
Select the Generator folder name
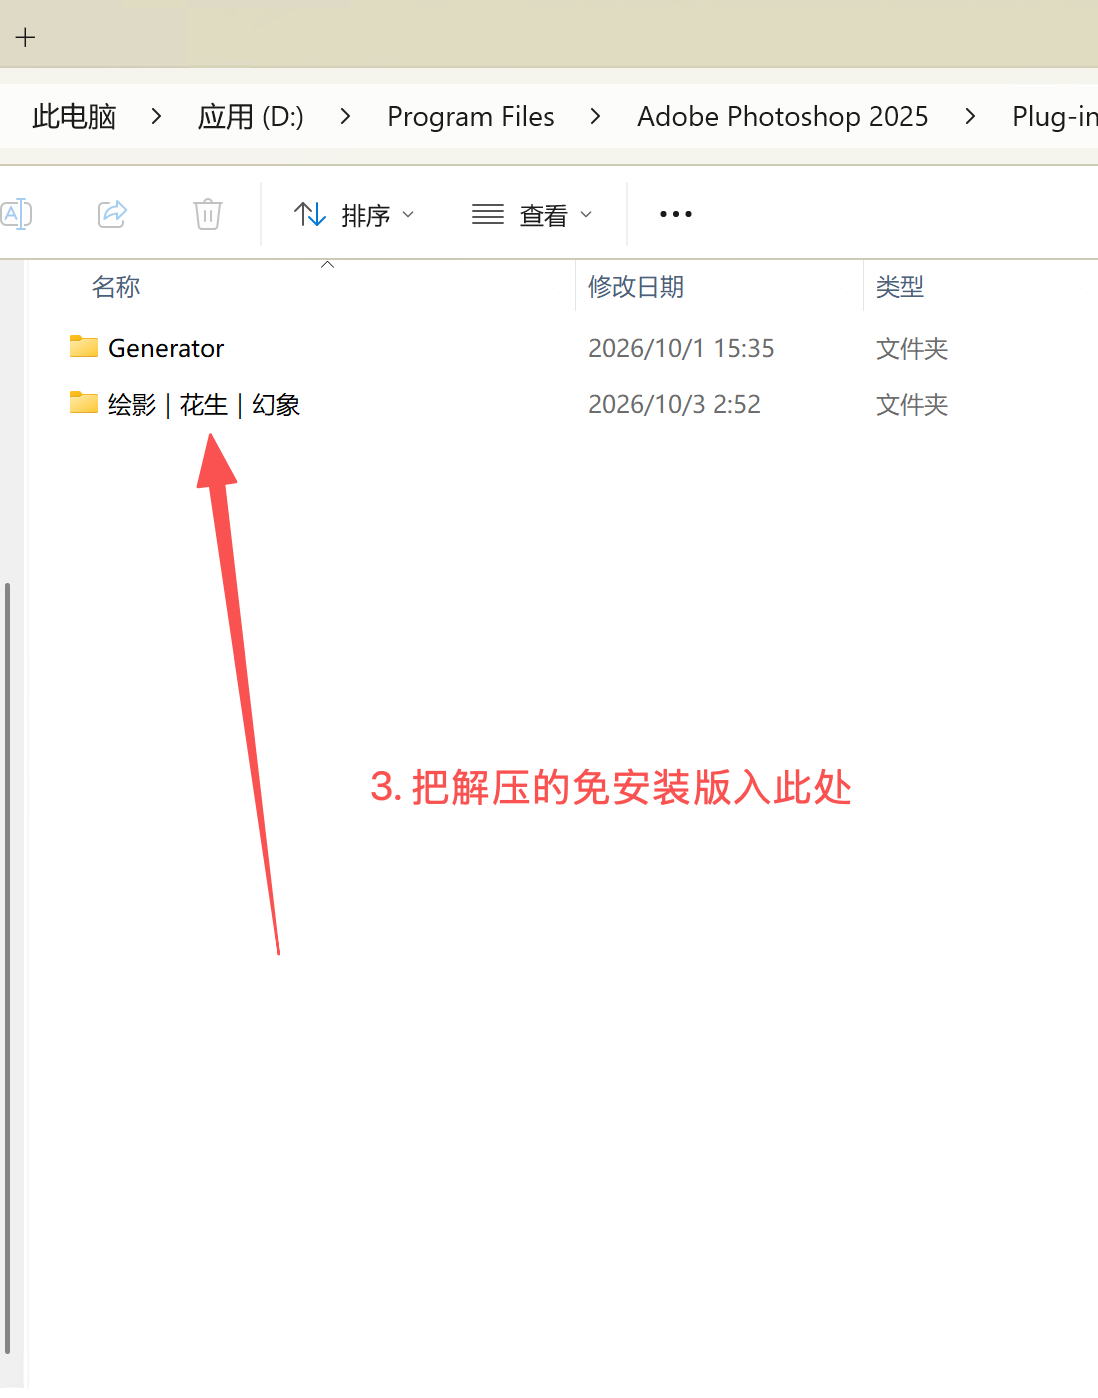166,348
